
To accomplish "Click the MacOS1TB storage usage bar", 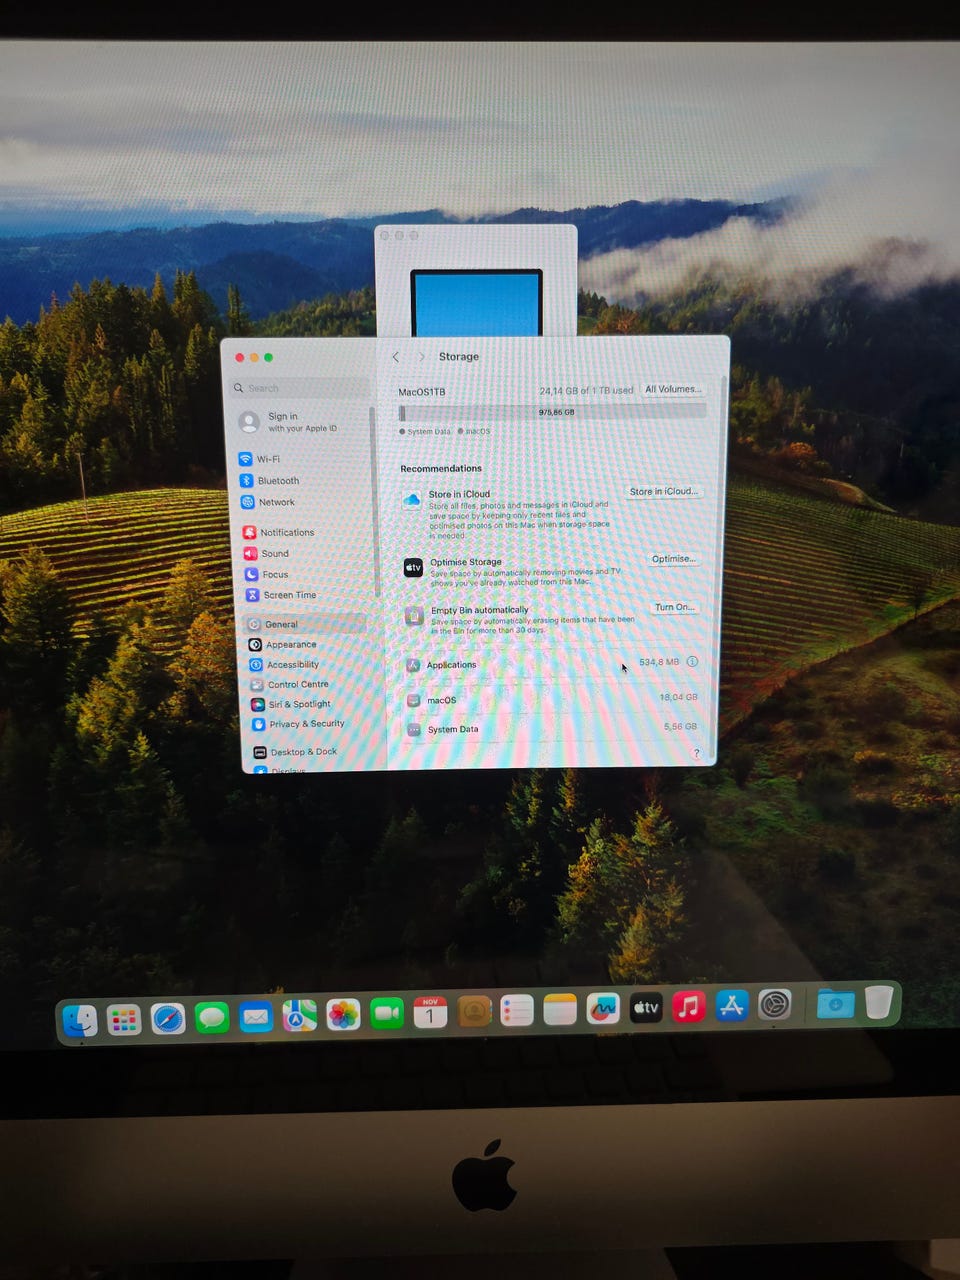I will point(552,412).
